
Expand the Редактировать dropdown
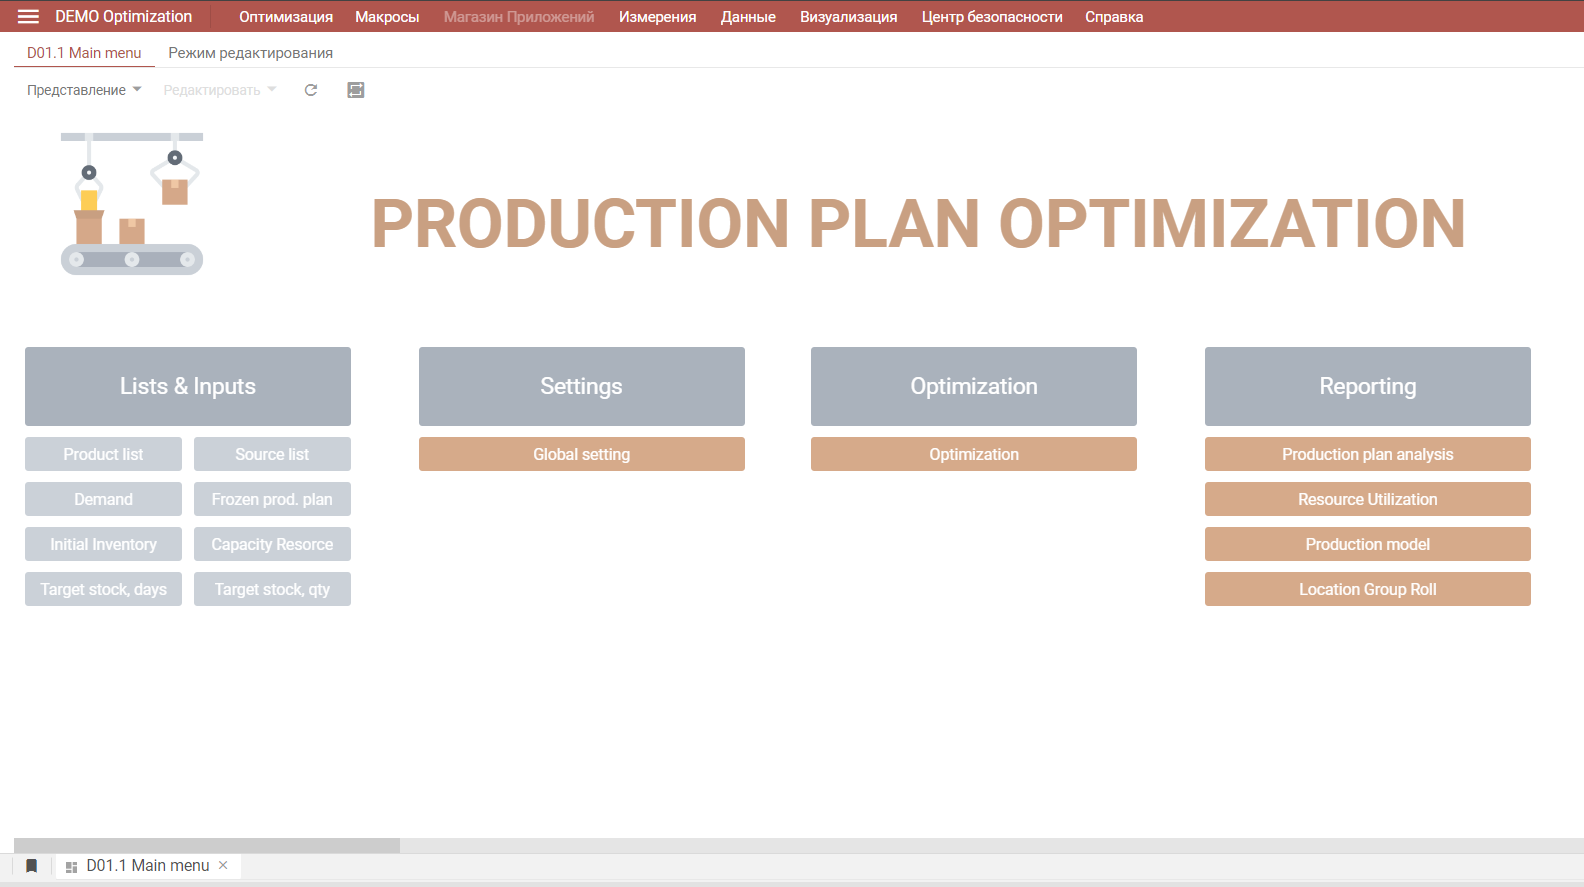pos(219,90)
